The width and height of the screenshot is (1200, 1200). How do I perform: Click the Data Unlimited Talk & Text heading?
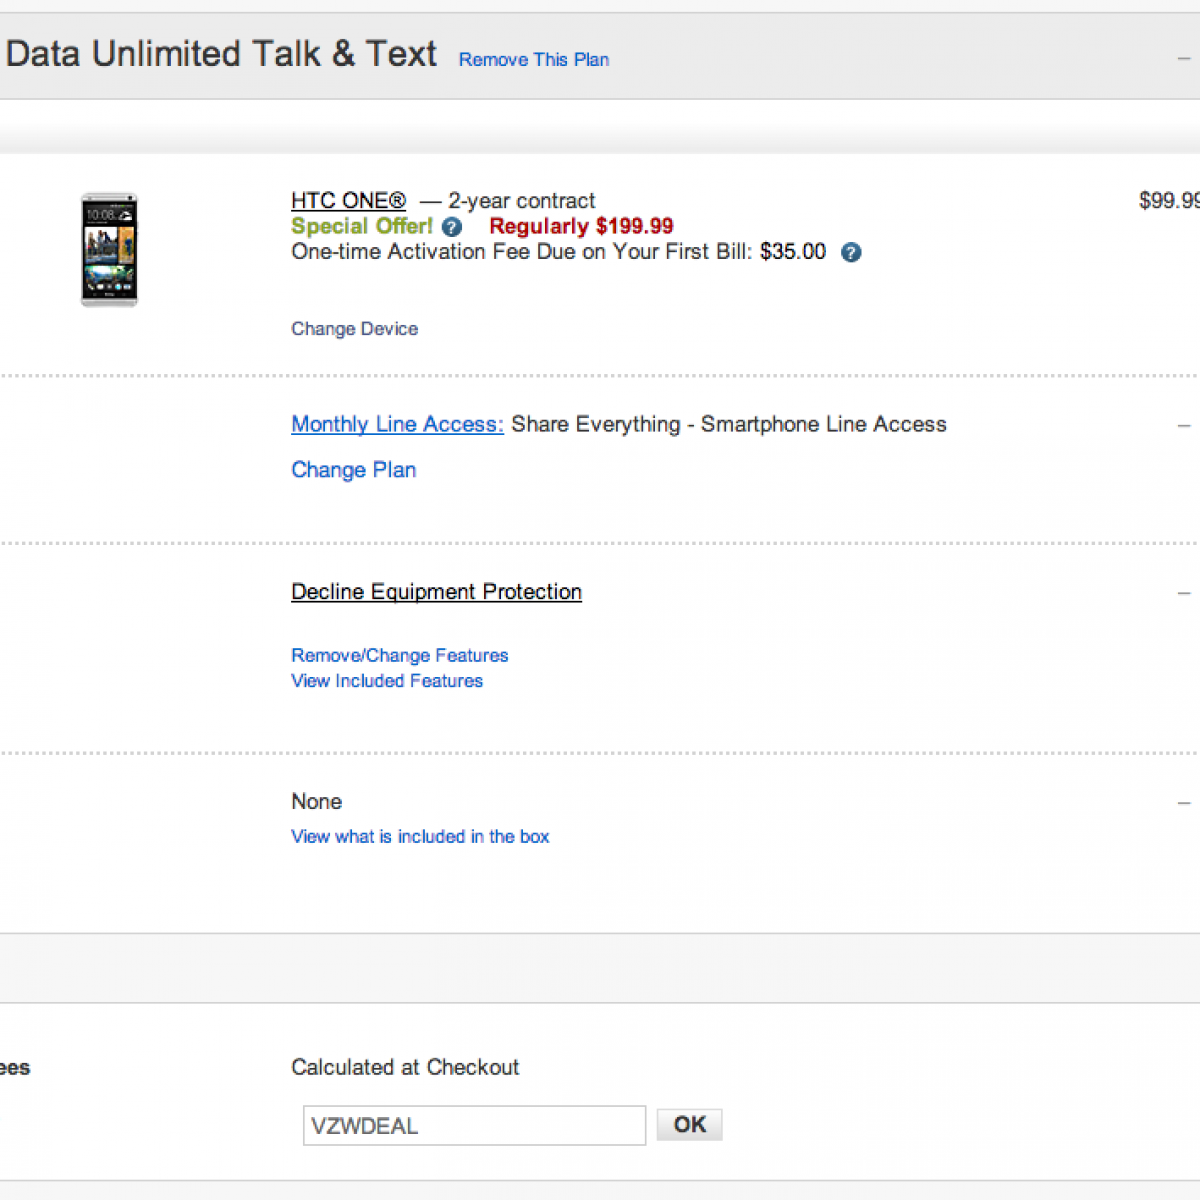click(x=221, y=54)
